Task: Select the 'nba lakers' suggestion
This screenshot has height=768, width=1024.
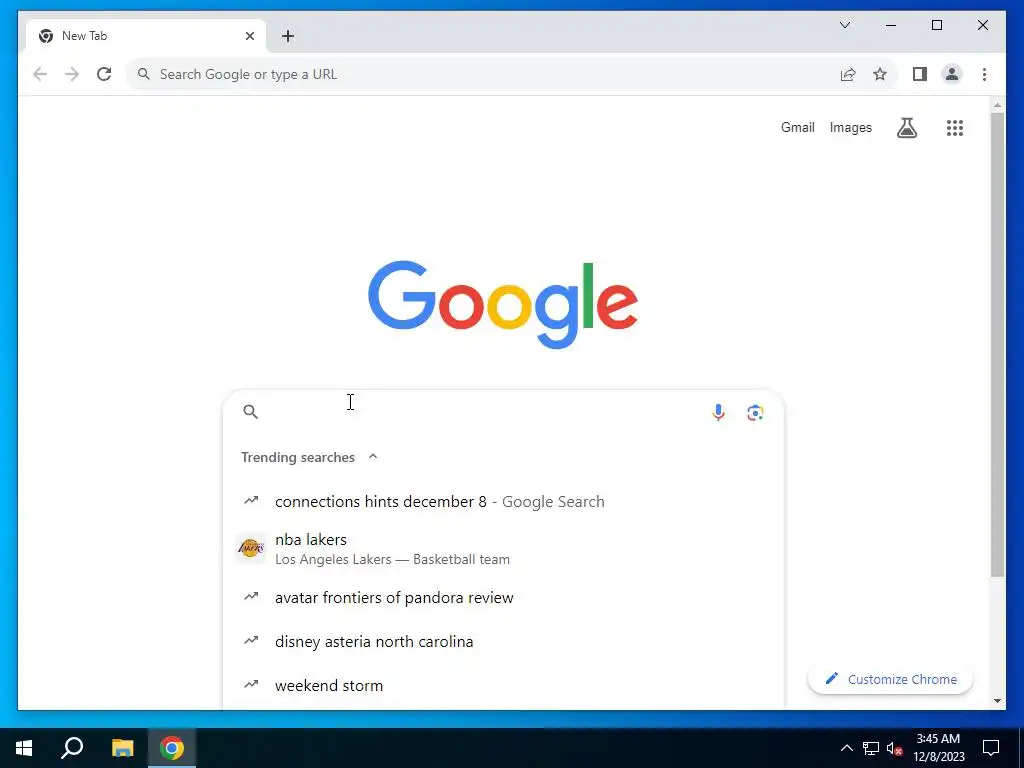Action: click(x=504, y=549)
